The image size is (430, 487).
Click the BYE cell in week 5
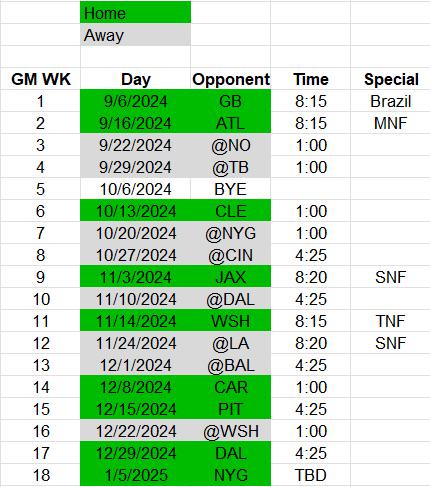pyautogui.click(x=231, y=189)
